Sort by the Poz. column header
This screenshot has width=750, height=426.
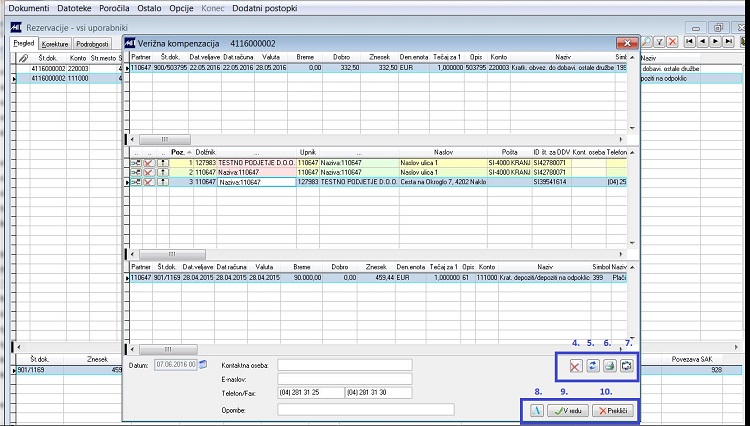(x=181, y=152)
